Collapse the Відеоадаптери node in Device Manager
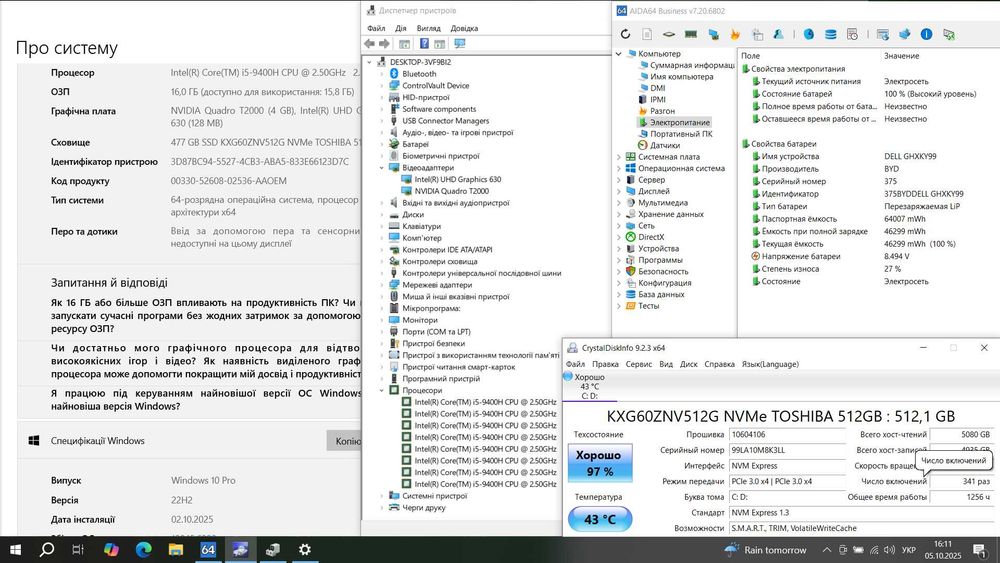The height and width of the screenshot is (563, 1000). click(381, 168)
